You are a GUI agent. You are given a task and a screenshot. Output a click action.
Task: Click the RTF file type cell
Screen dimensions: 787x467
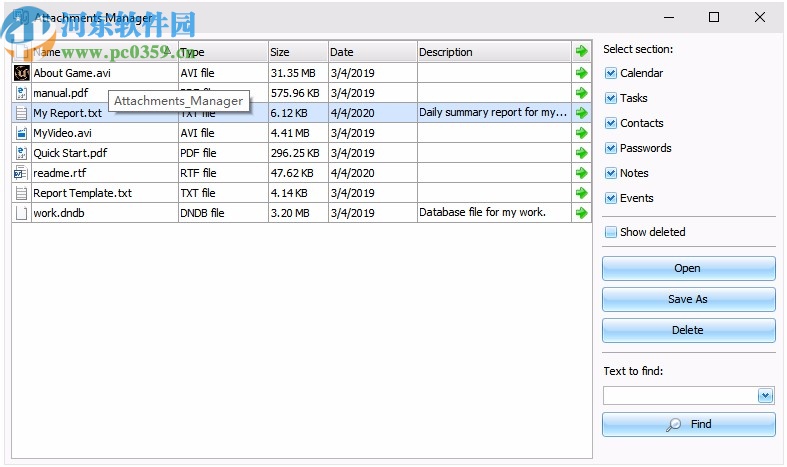[x=223, y=173]
